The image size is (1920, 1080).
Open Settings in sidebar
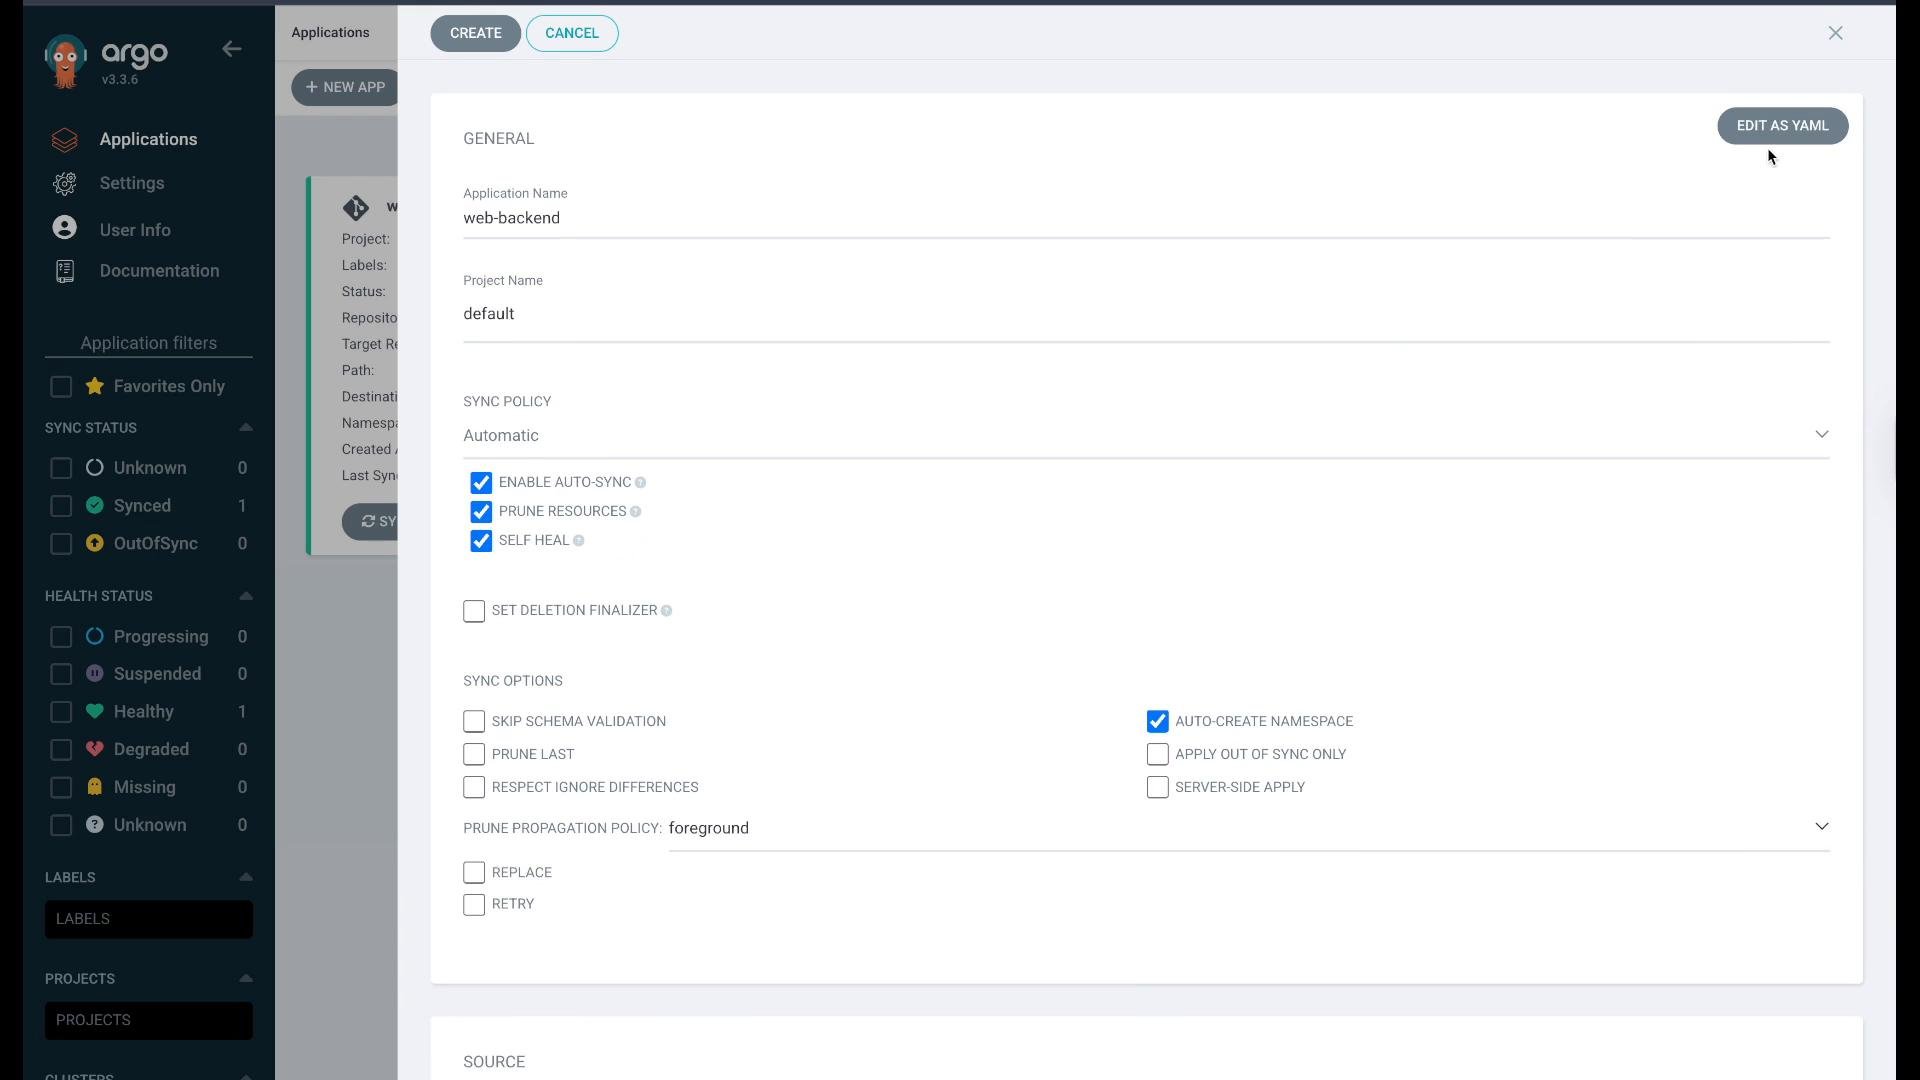click(132, 184)
